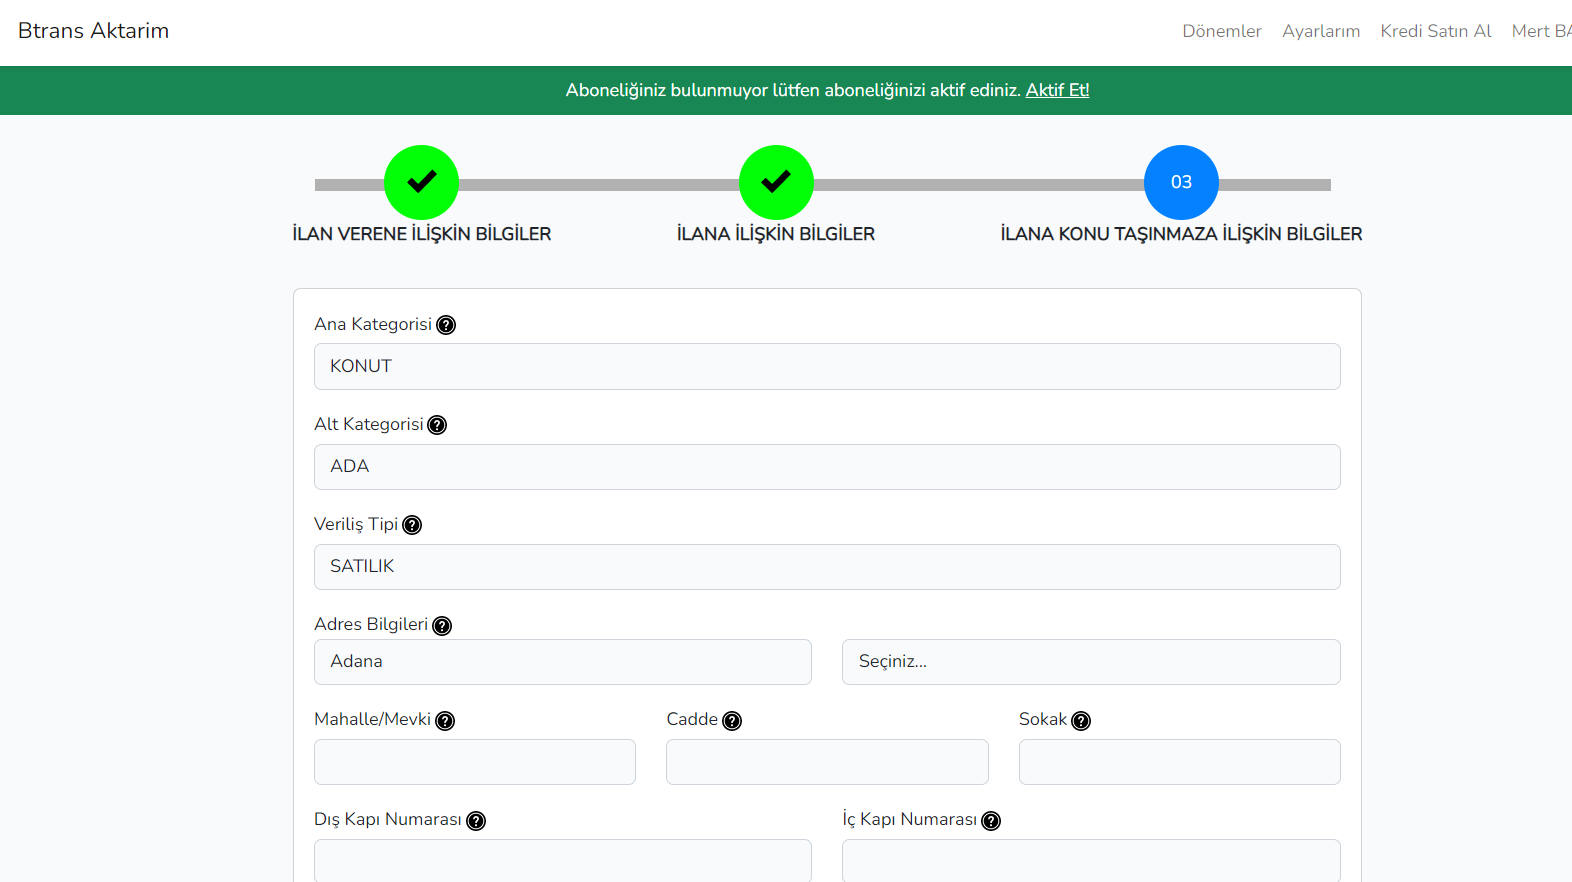Click help icon next to Ana Kategorisi
This screenshot has width=1572, height=882.
(x=446, y=325)
